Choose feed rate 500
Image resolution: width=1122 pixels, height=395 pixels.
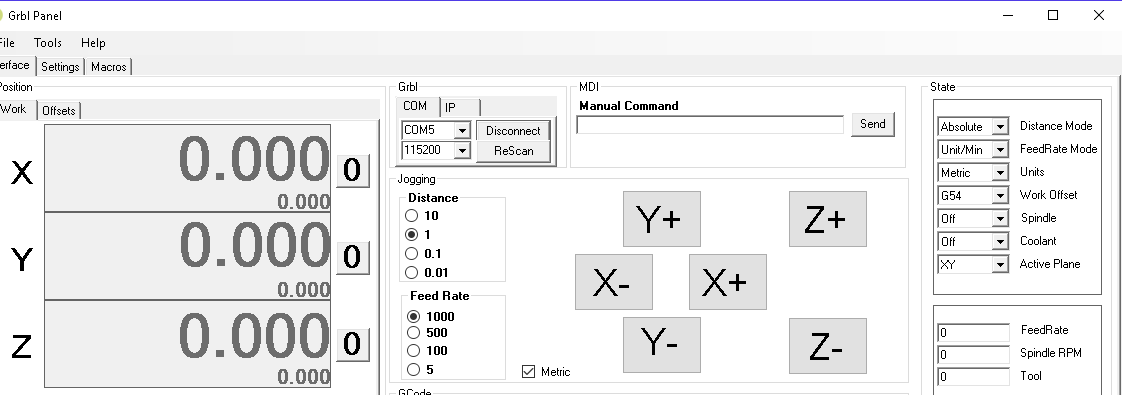tap(427, 333)
